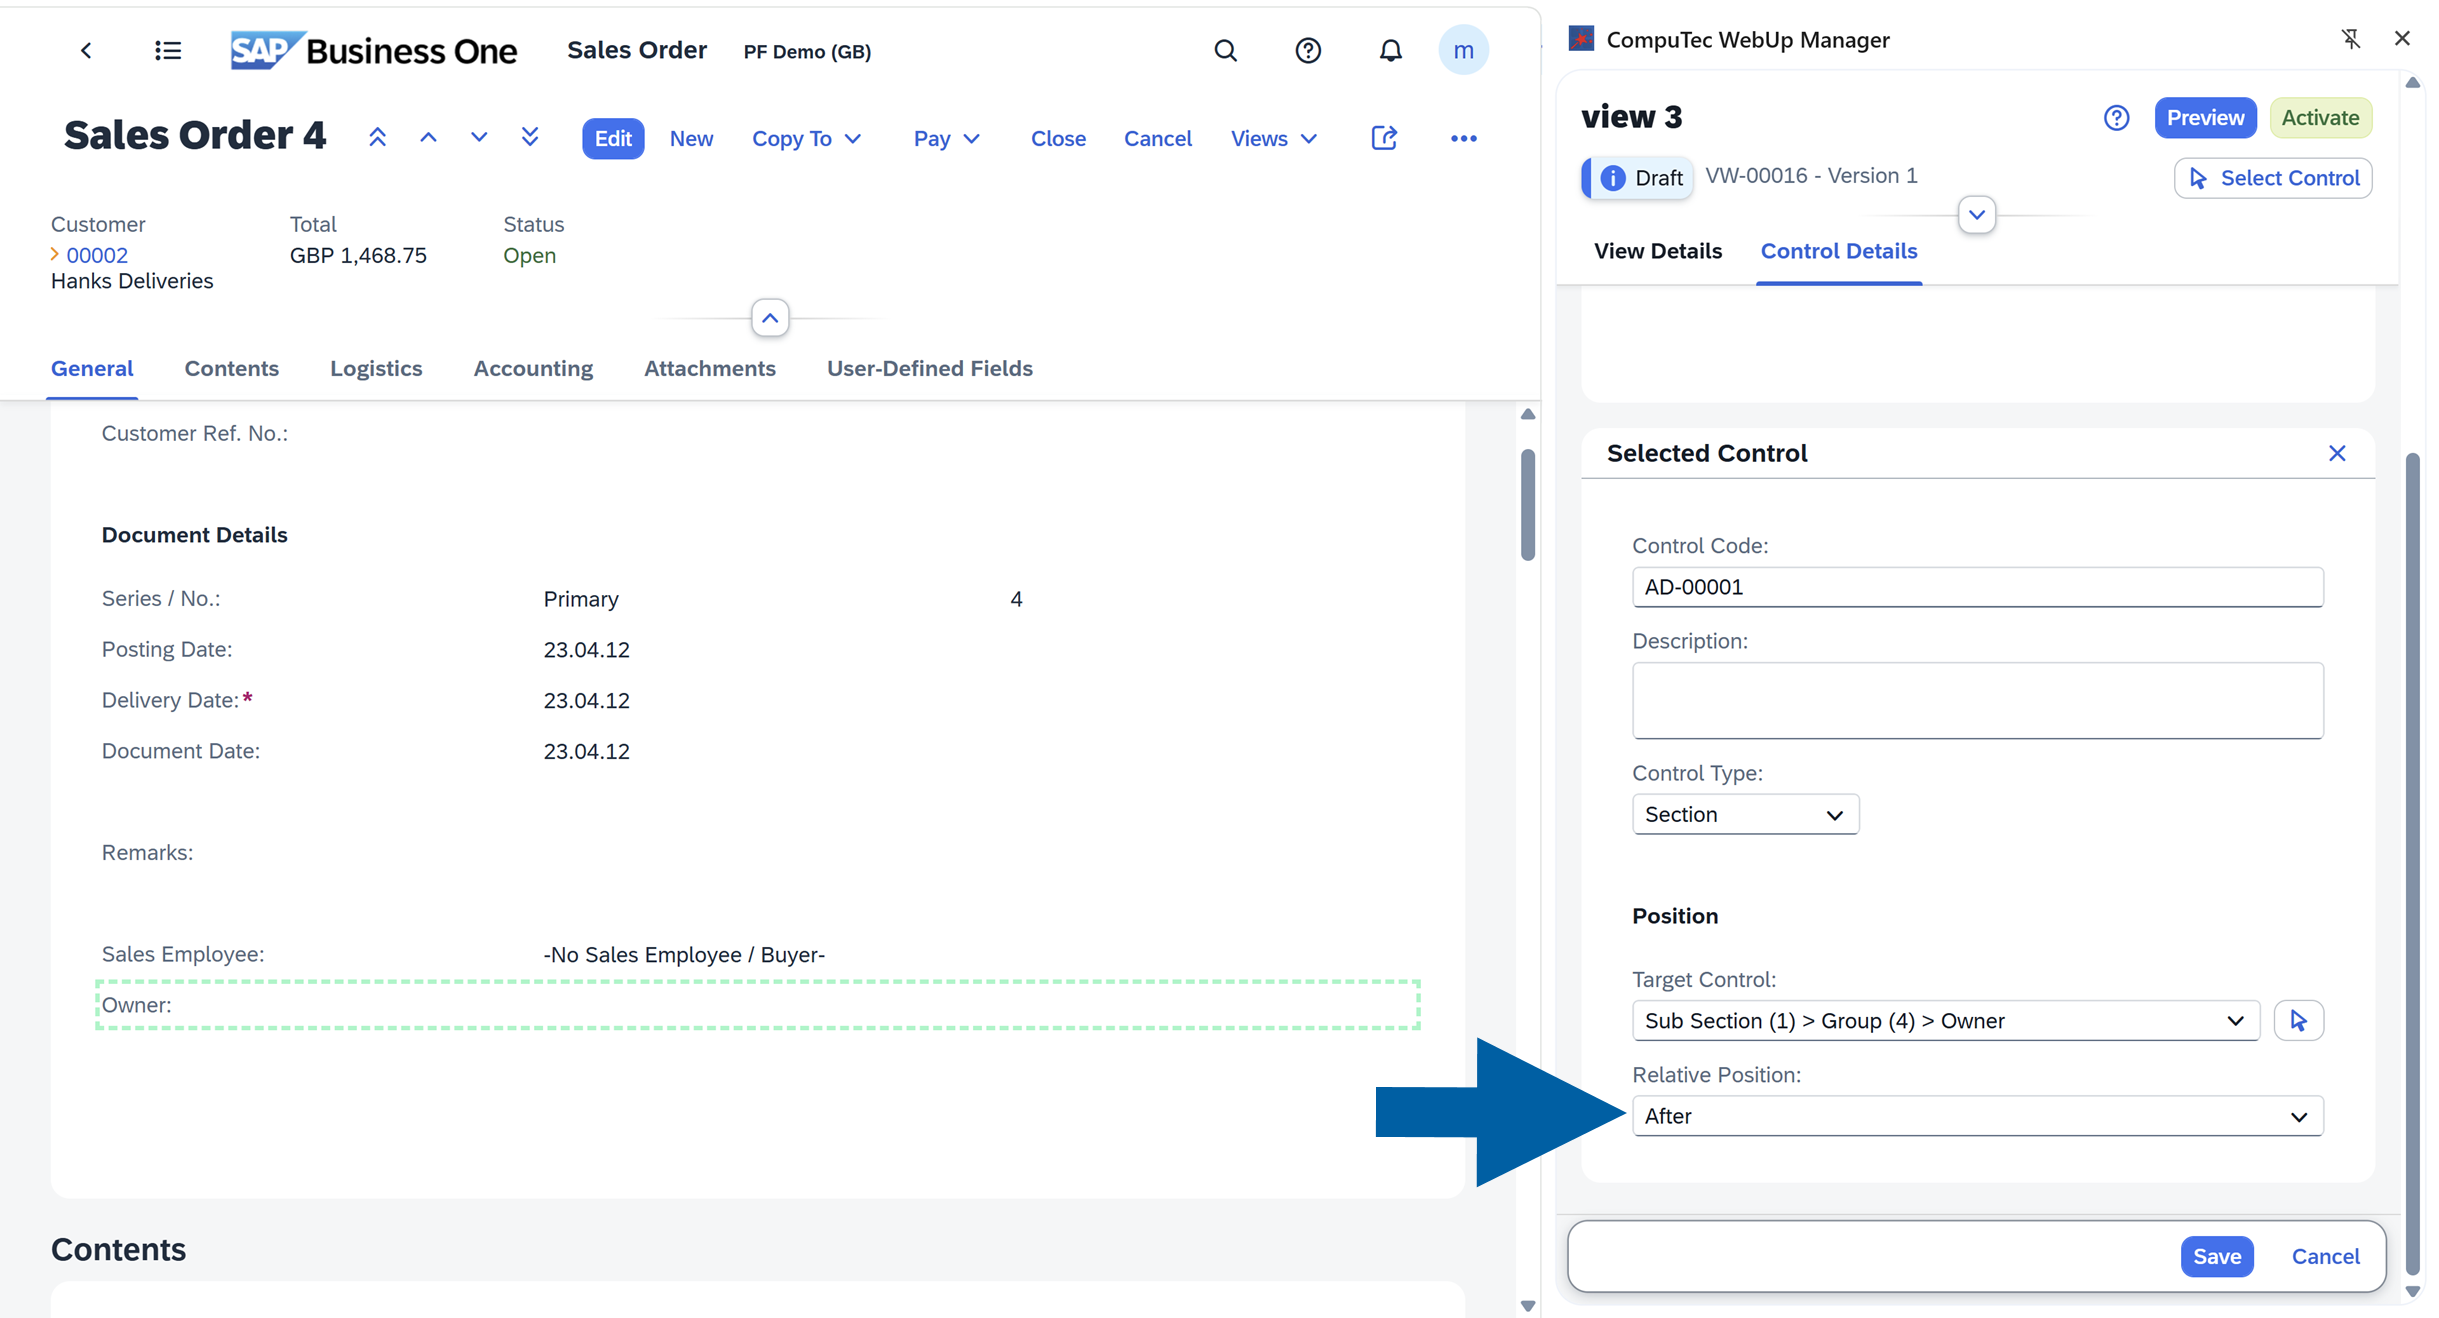Click the Posting Date value 23.04.12
Viewport: 2439px width, 1318px height.
tap(586, 650)
